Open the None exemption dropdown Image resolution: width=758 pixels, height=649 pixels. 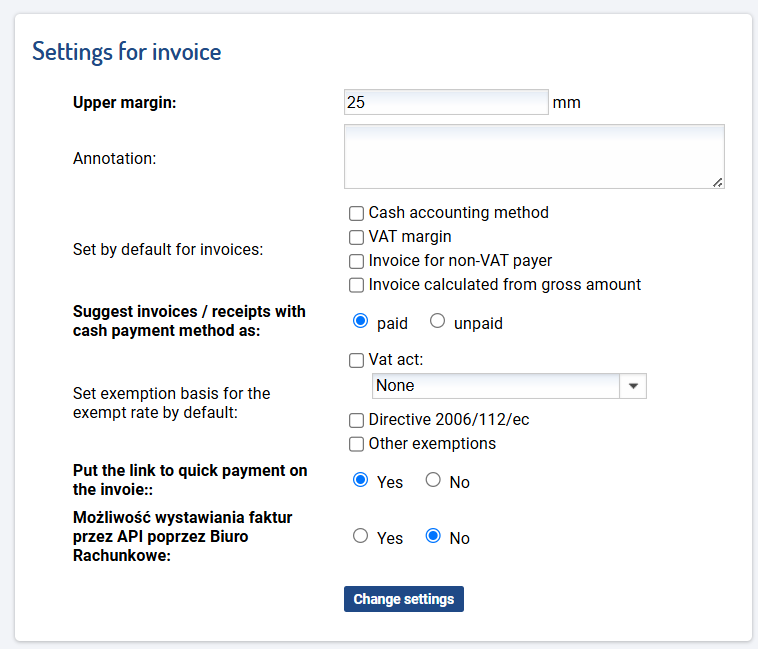[x=509, y=386]
